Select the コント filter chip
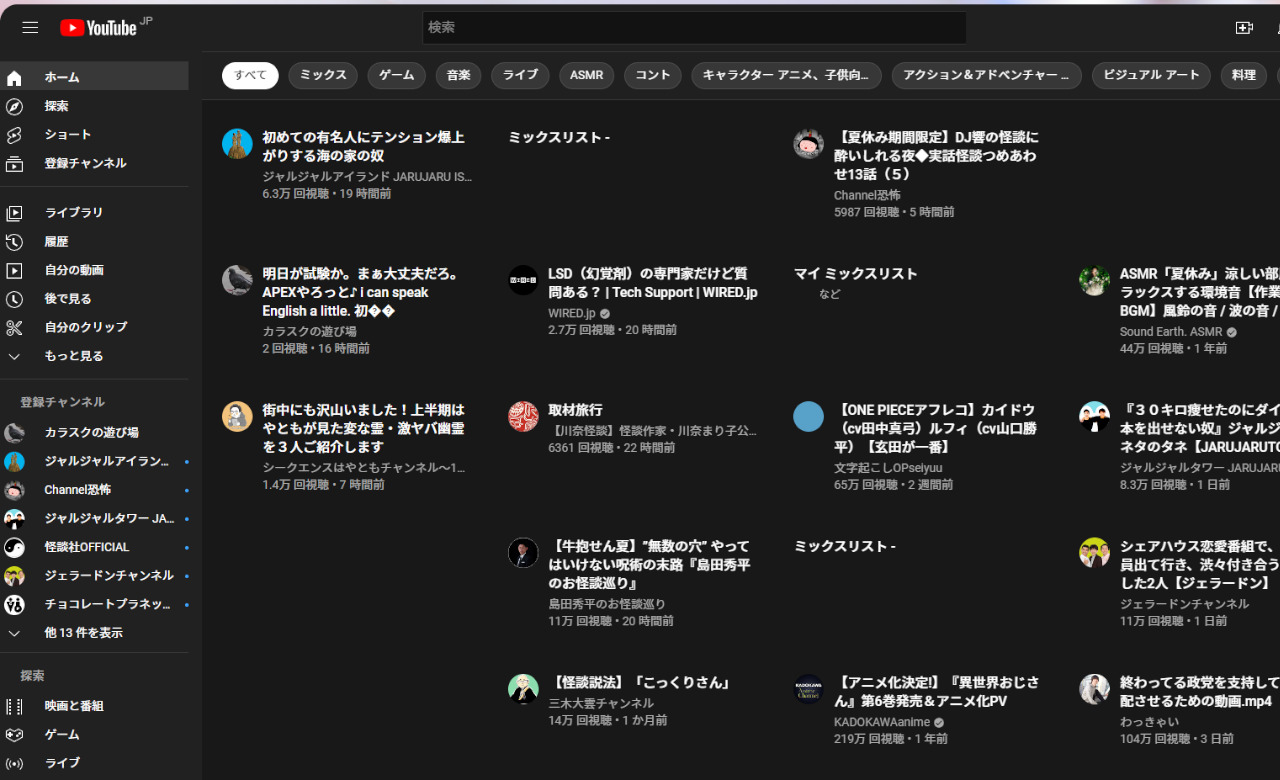Viewport: 1280px width, 780px height. [653, 75]
